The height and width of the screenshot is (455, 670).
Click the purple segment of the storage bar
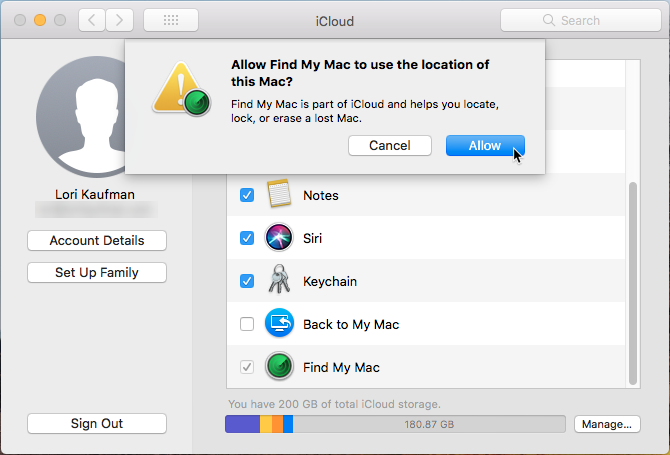pos(242,424)
